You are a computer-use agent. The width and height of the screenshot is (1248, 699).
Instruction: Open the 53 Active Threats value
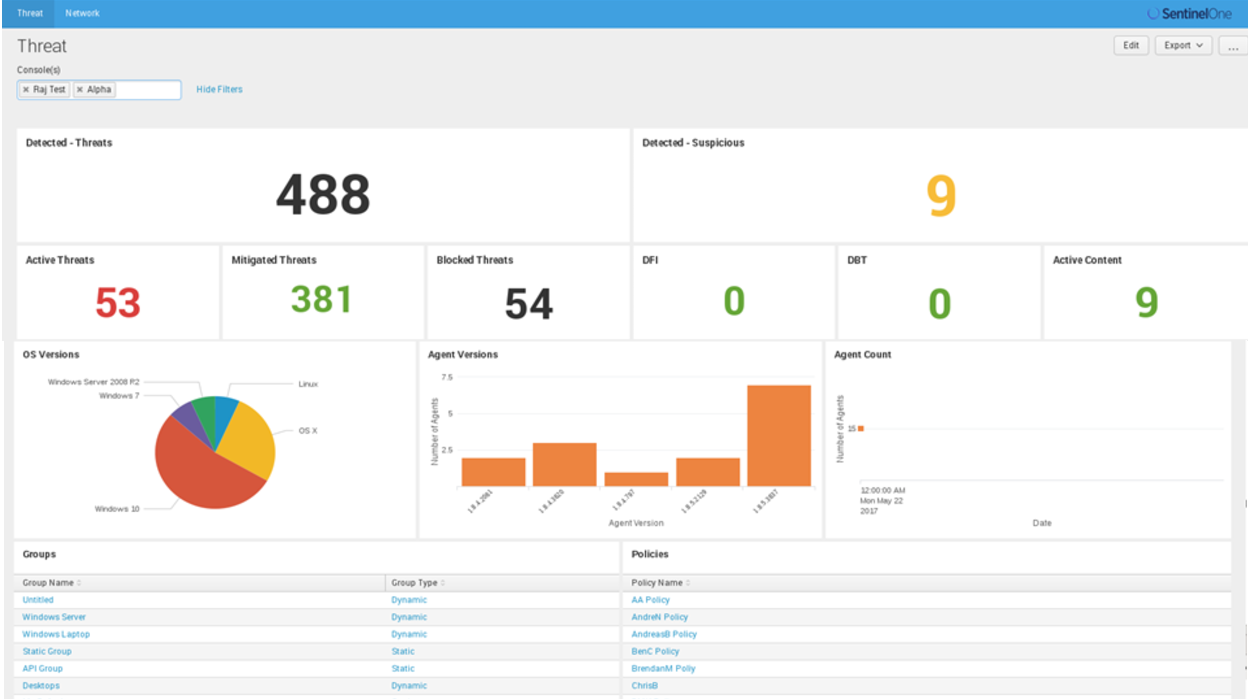(118, 303)
